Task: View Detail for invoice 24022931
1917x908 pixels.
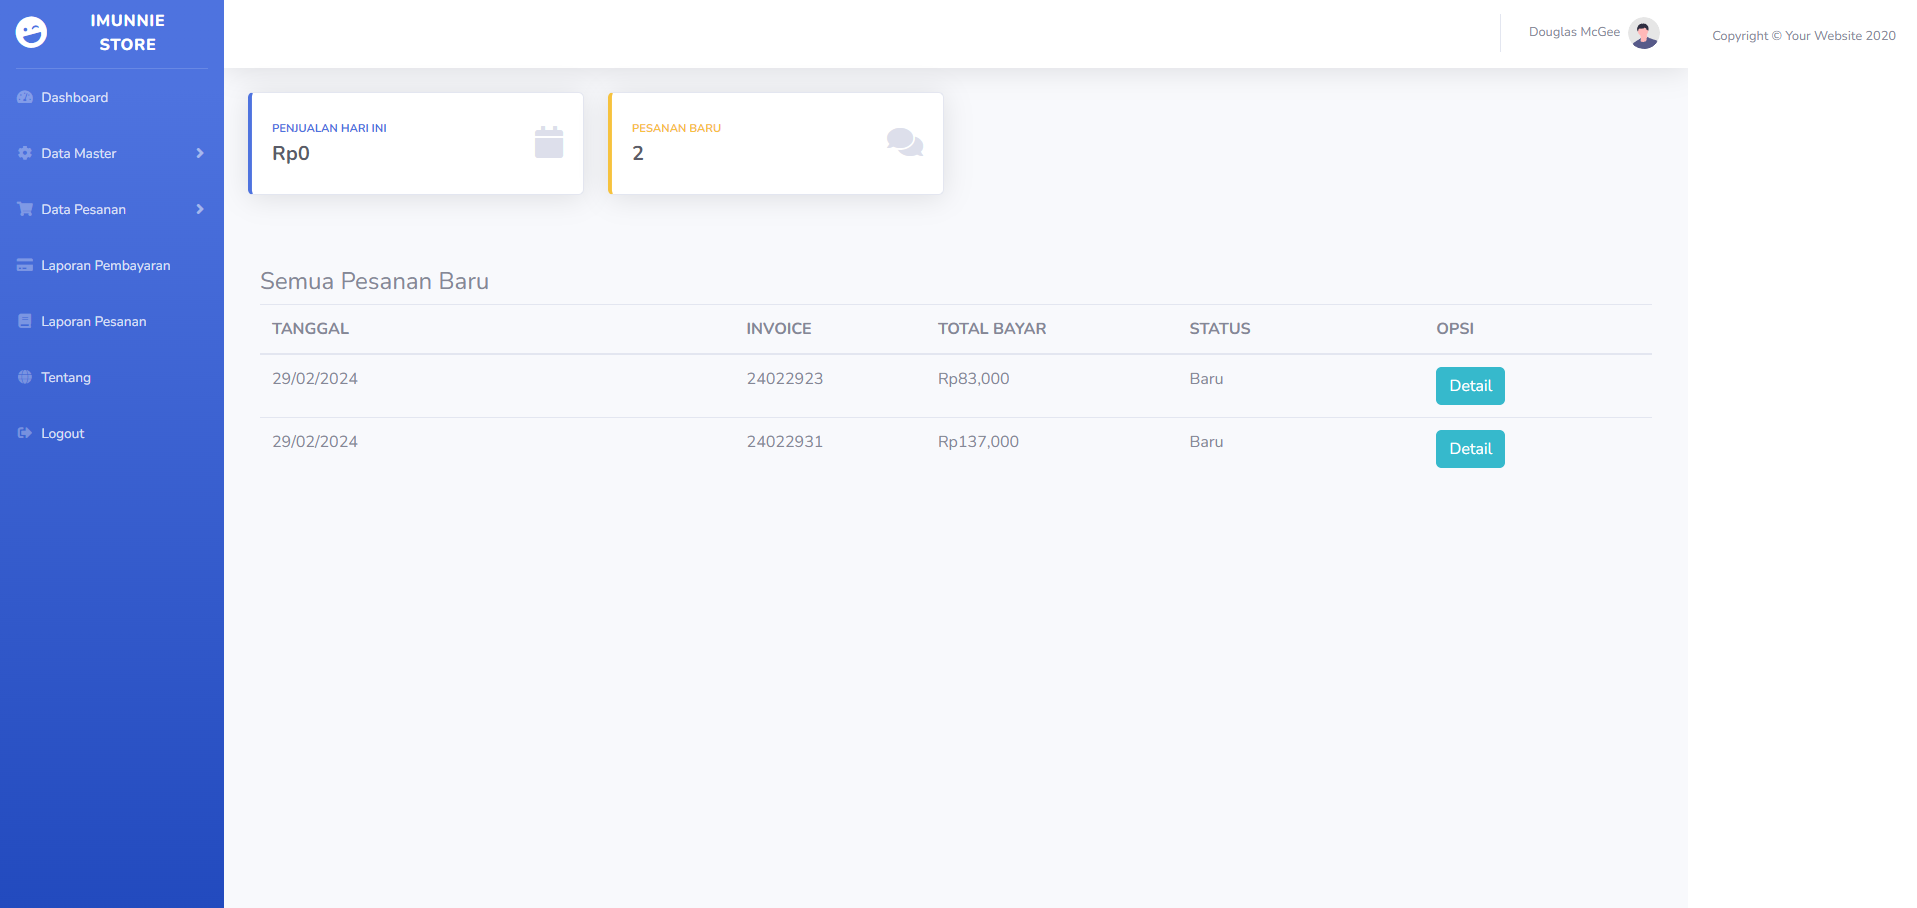Action: click(x=1469, y=449)
